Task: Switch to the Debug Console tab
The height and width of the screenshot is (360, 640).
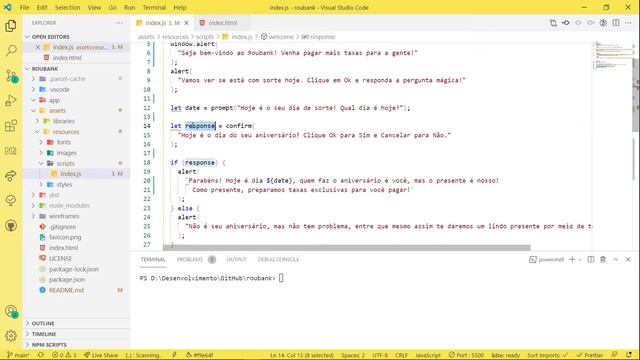Action: click(x=278, y=260)
